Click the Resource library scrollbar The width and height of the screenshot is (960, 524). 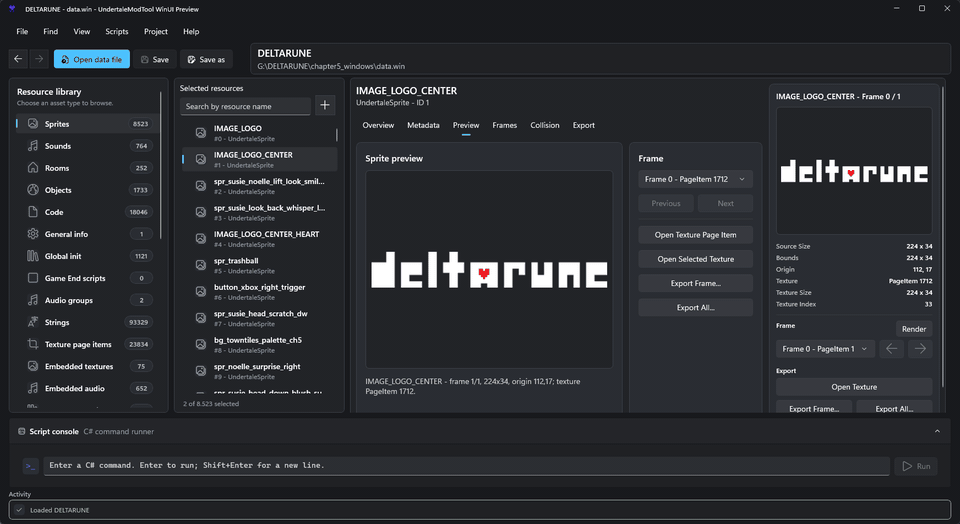(x=161, y=165)
